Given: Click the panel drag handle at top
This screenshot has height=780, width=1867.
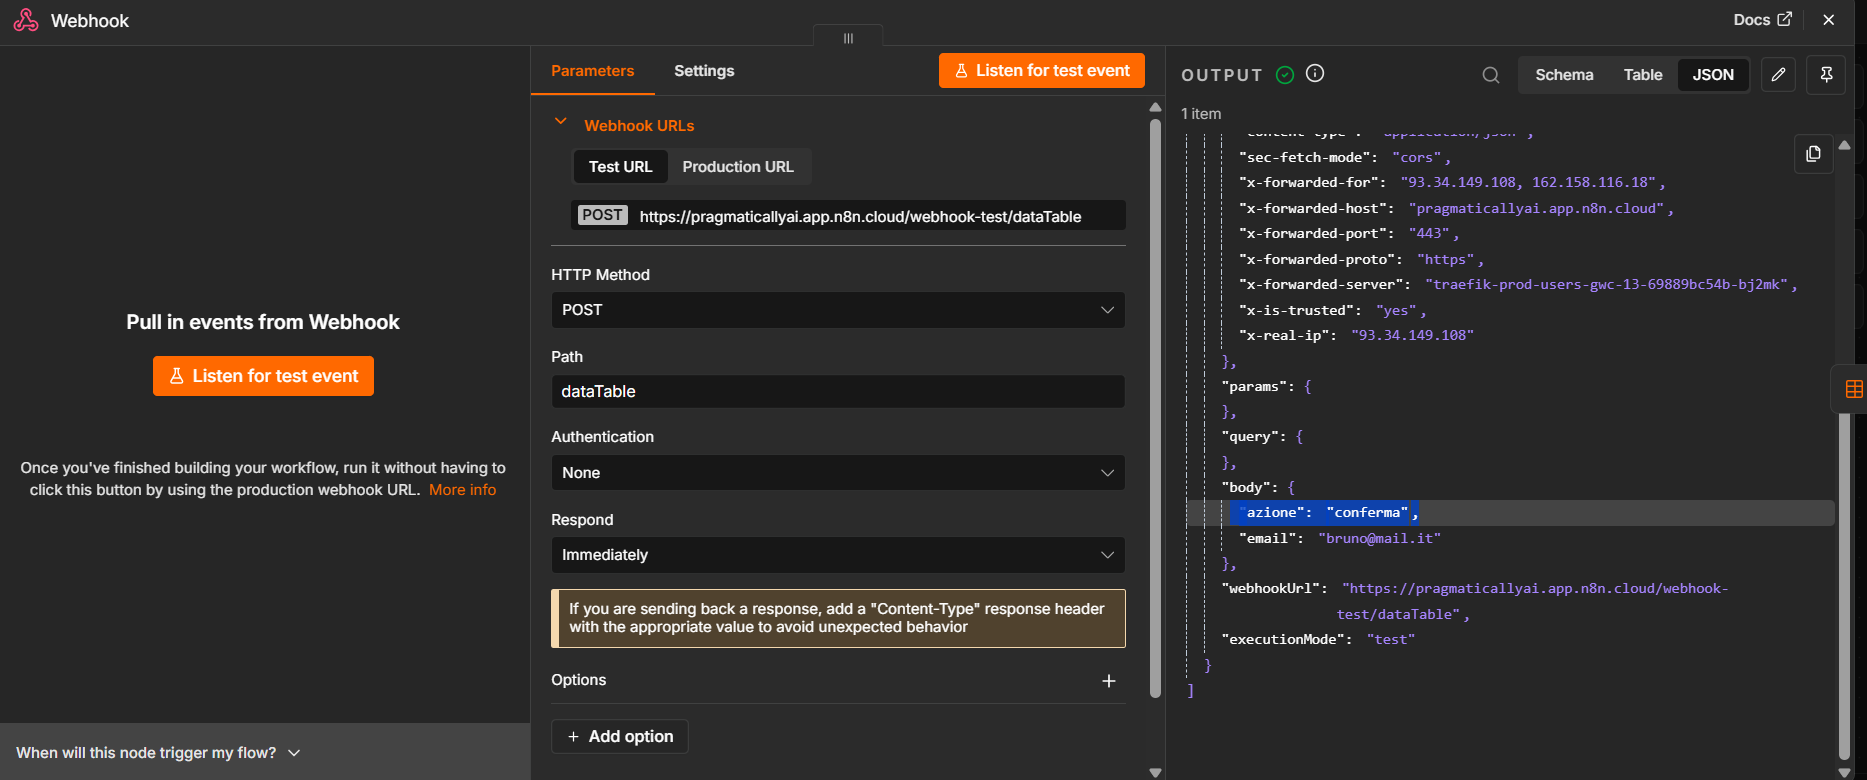Looking at the screenshot, I should tap(848, 38).
